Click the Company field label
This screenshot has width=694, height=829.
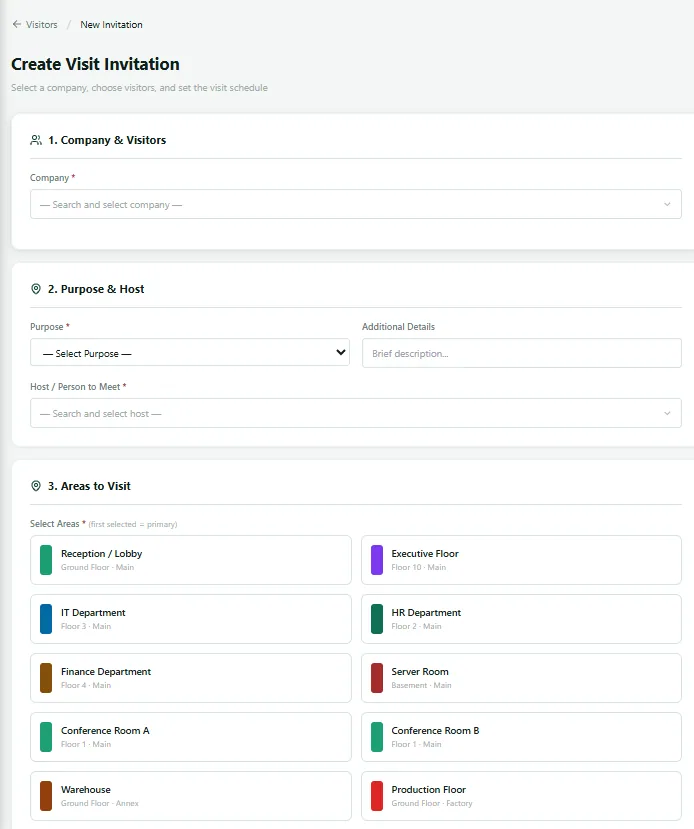[x=50, y=178]
